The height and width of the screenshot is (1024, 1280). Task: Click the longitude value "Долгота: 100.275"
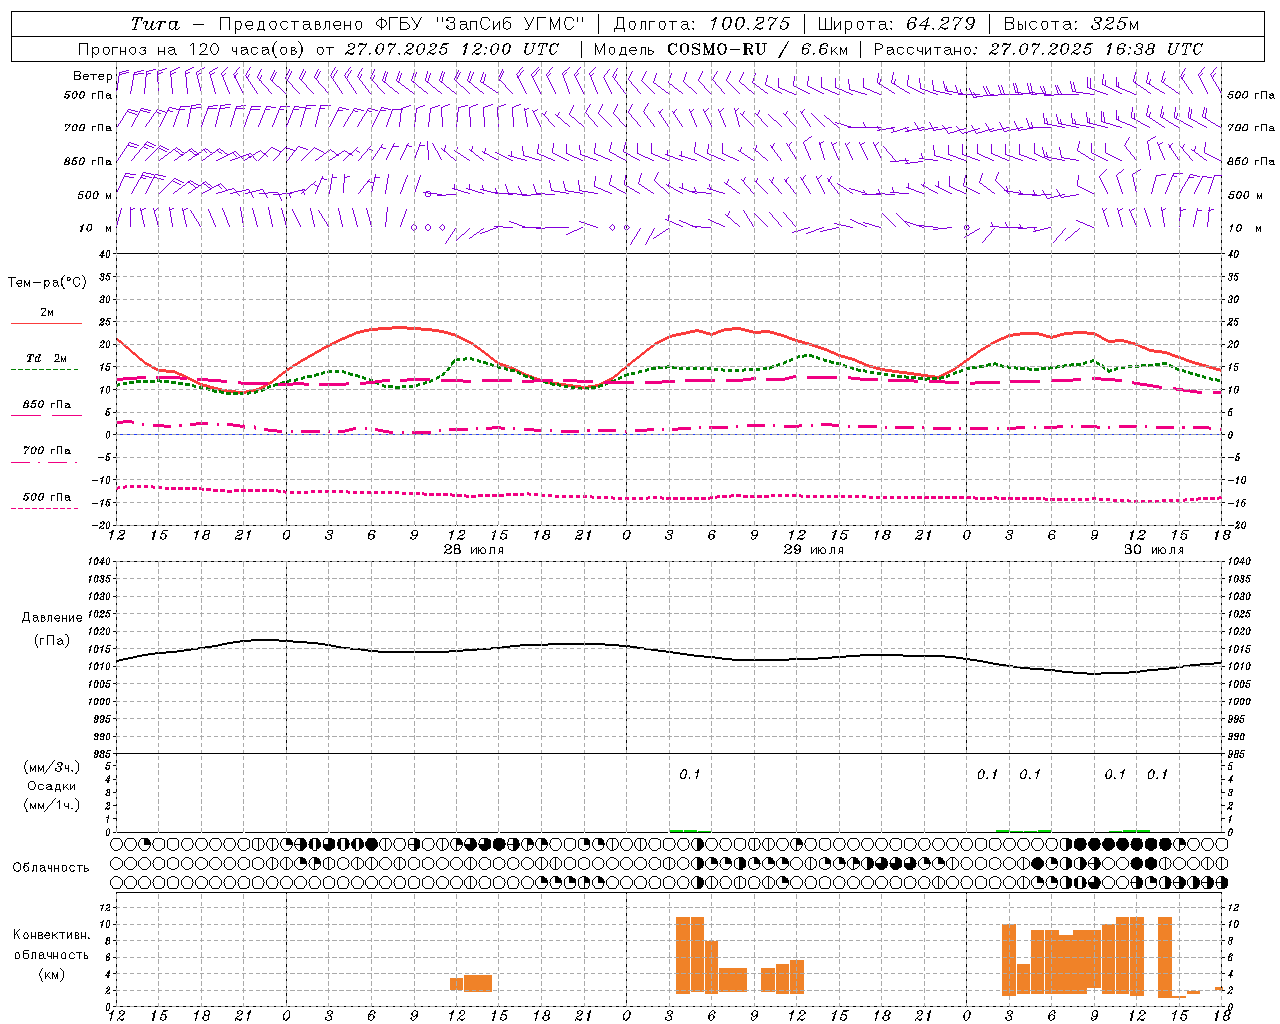click(701, 24)
